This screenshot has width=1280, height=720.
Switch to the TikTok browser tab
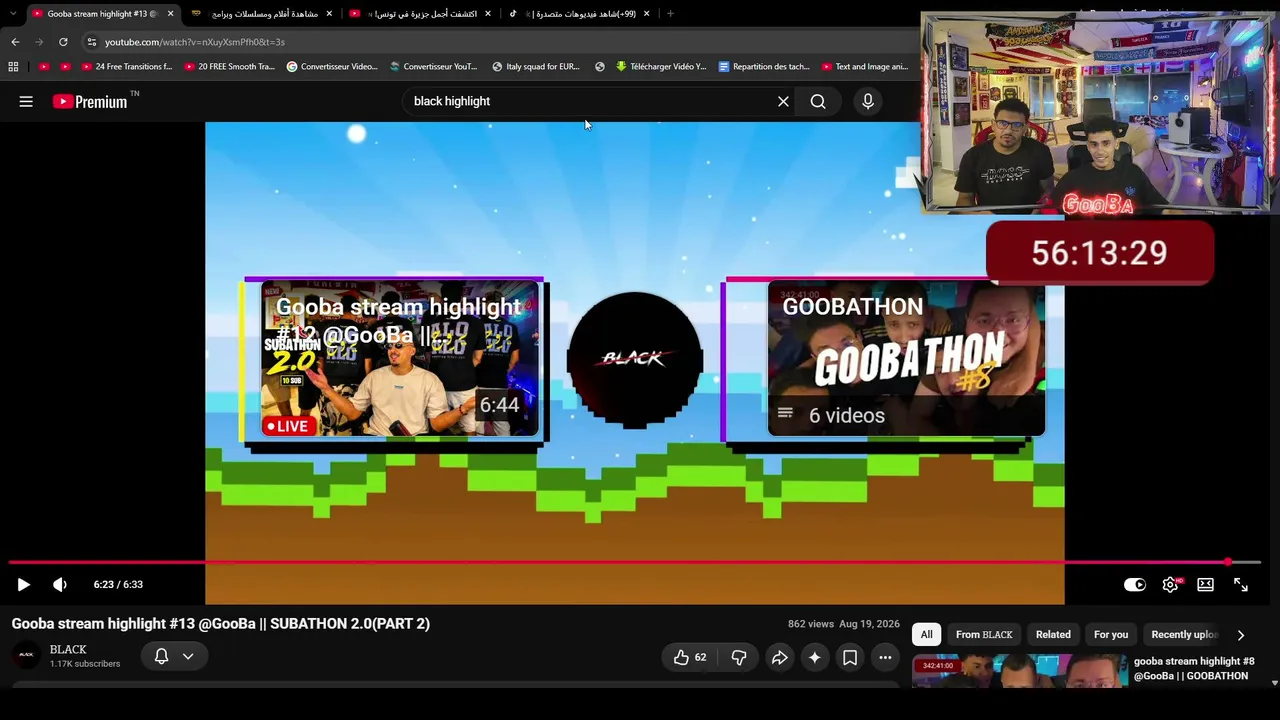[x=580, y=14]
